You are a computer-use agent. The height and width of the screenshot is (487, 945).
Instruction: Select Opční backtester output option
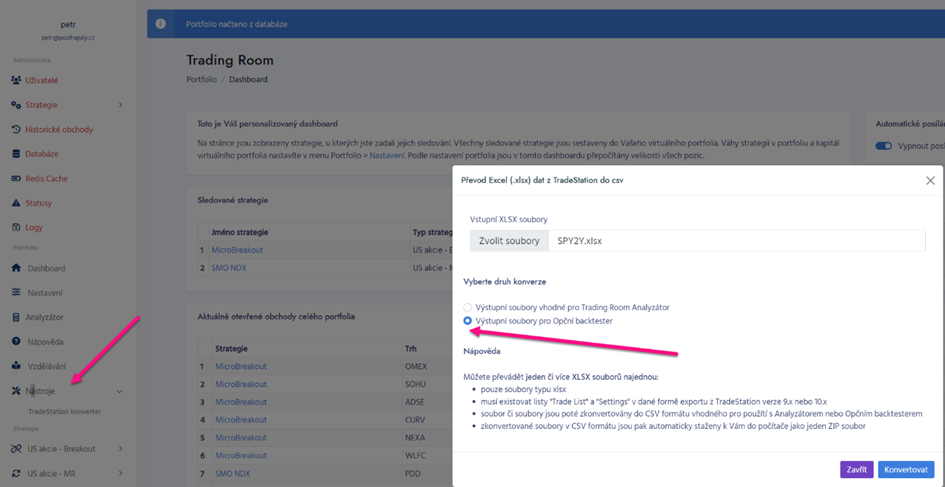click(467, 321)
